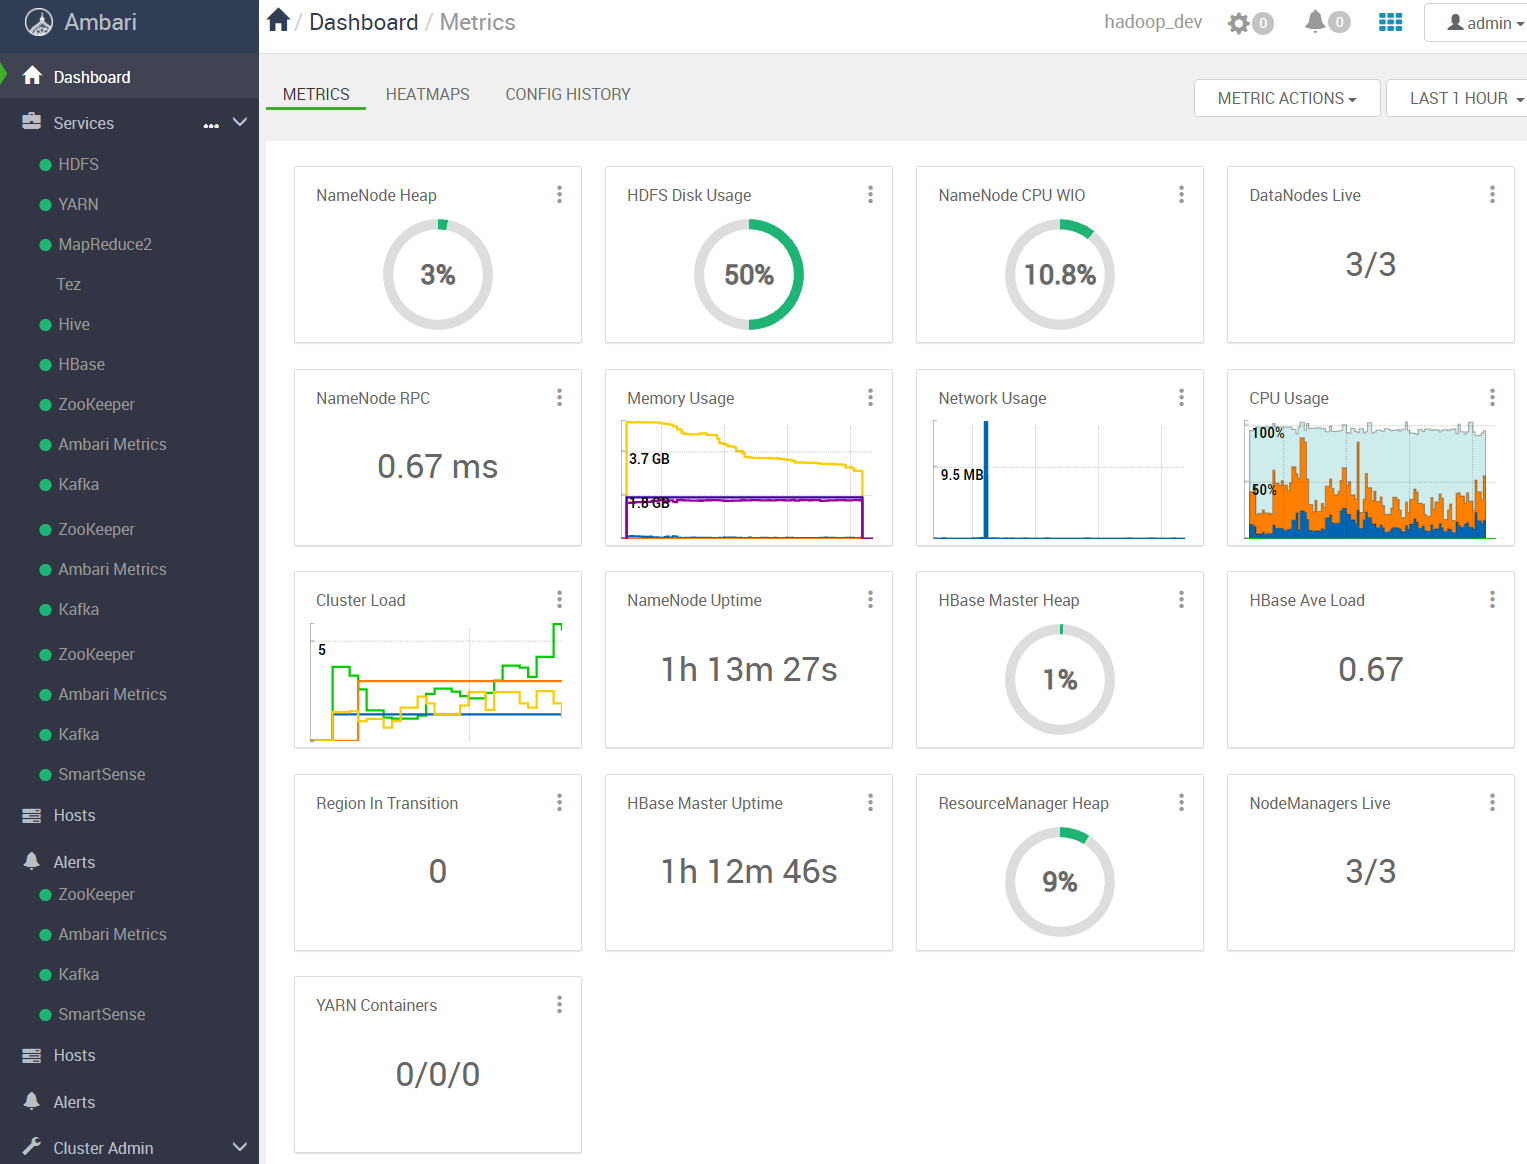This screenshot has height=1164, width=1527.
Task: Open the Hive service
Action: pos(74,324)
